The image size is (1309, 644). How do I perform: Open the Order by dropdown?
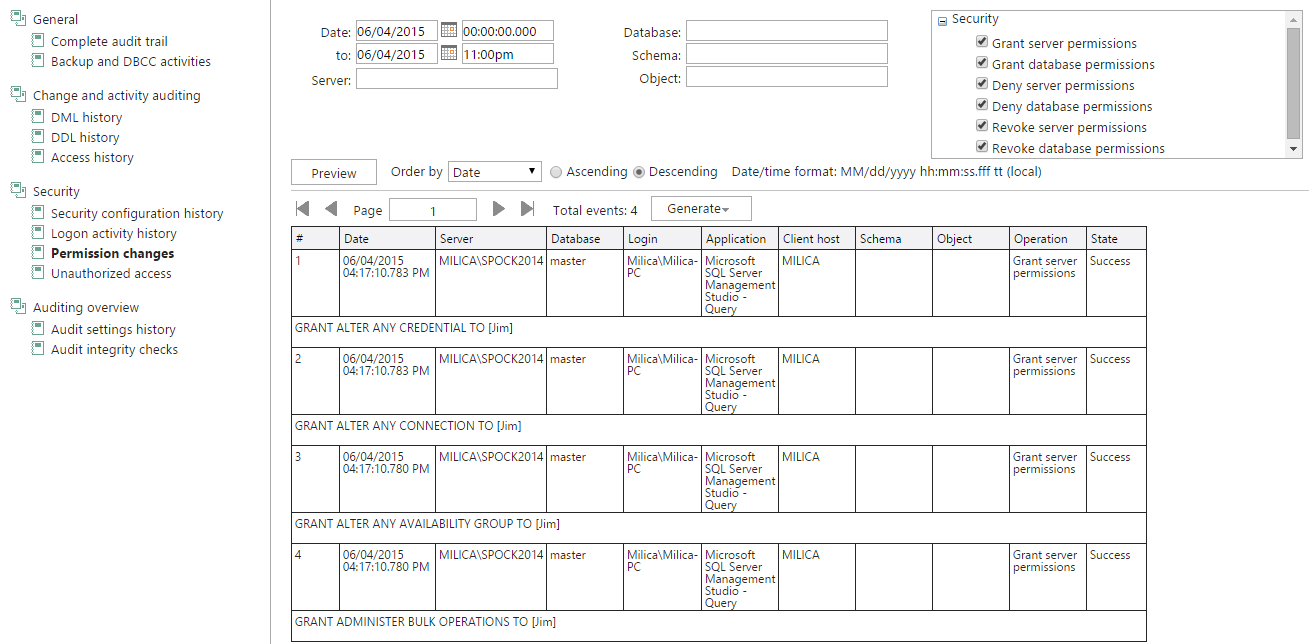pyautogui.click(x=495, y=172)
